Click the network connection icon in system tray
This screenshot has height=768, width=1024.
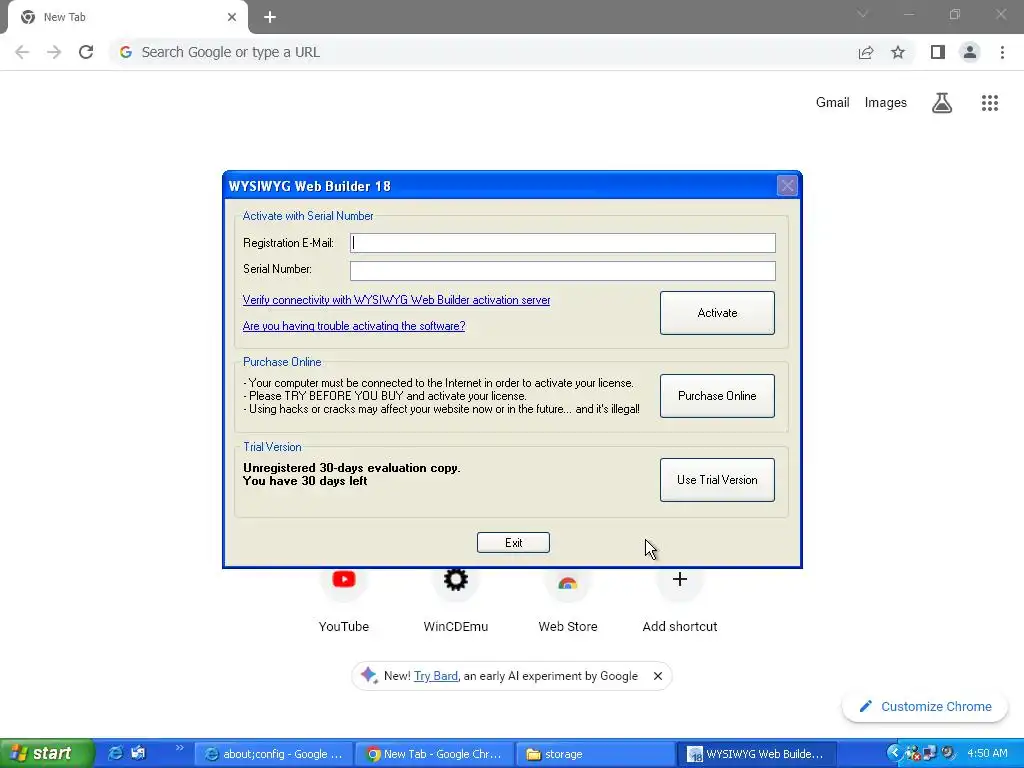(x=929, y=754)
